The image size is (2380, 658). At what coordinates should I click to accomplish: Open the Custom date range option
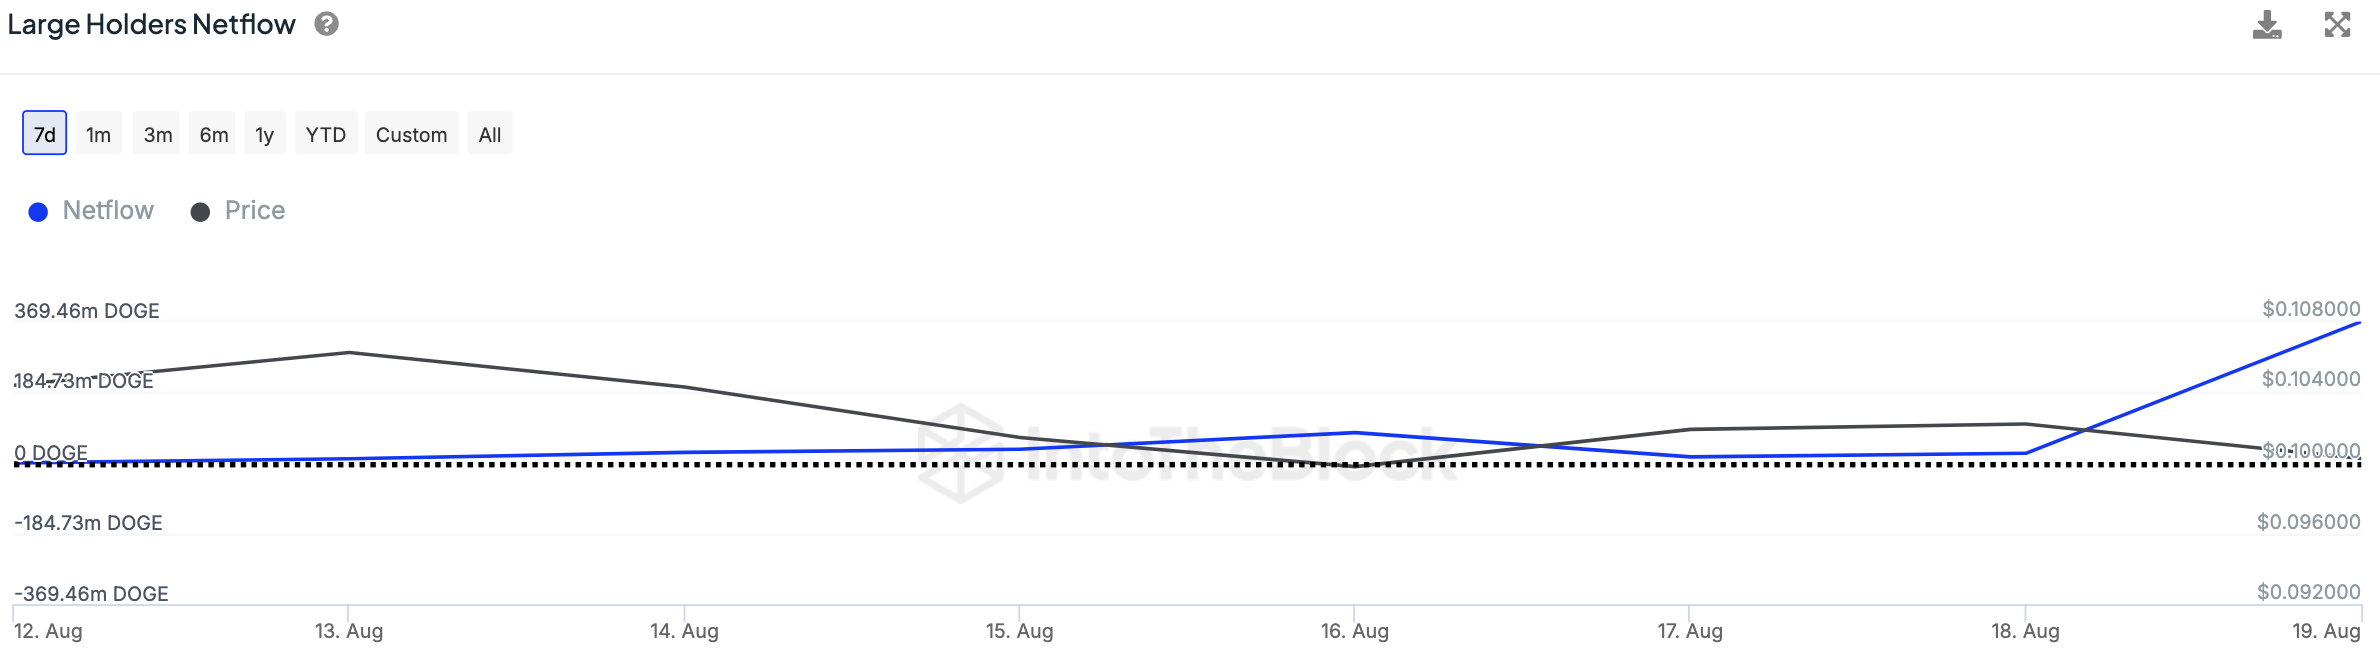coord(411,134)
